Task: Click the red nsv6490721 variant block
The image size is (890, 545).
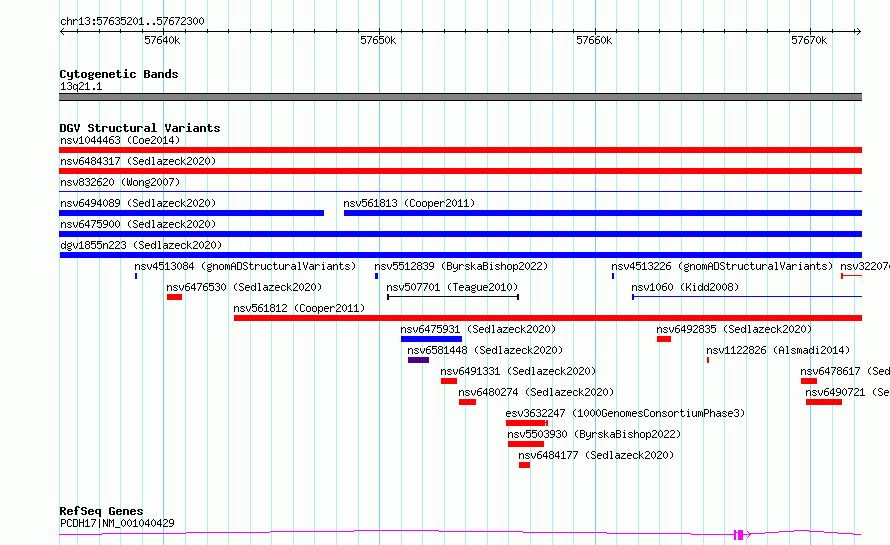Action: [x=824, y=402]
